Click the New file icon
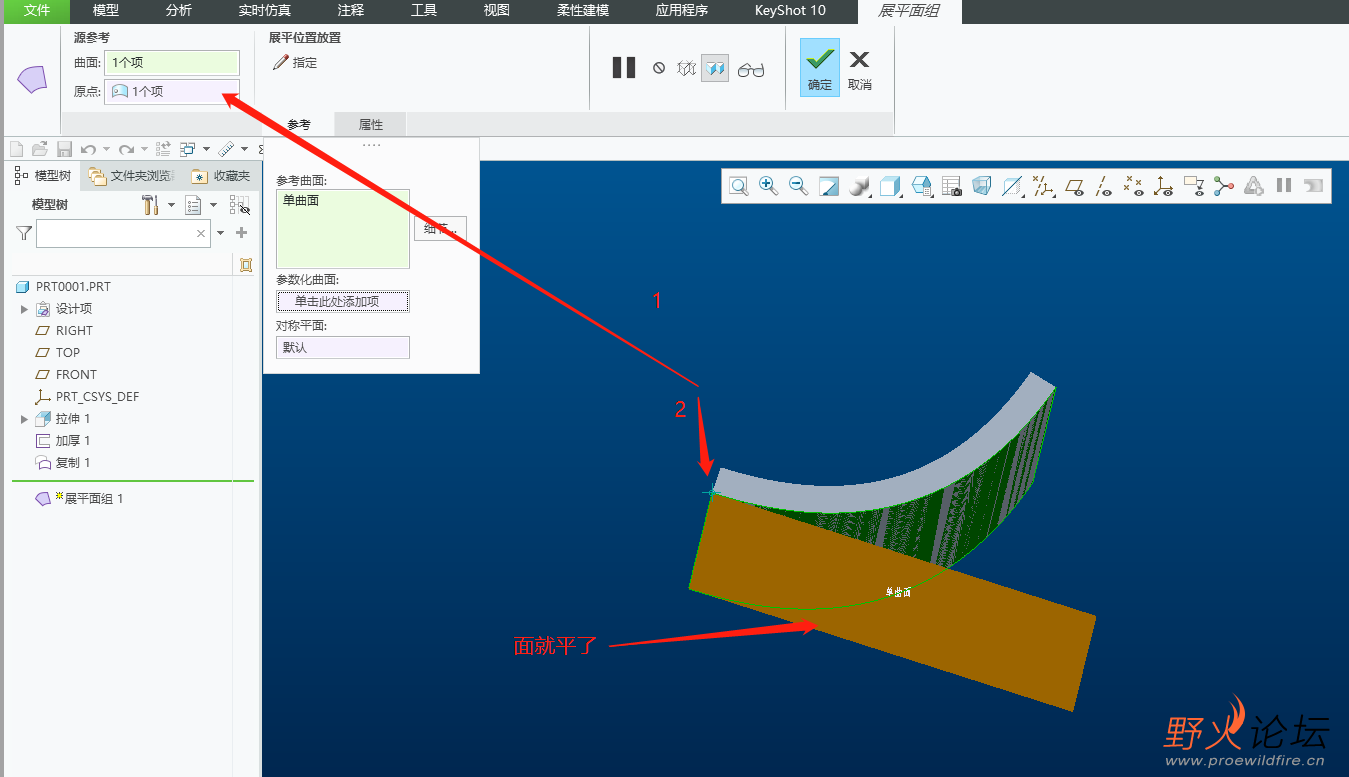1349x777 pixels. (x=16, y=149)
